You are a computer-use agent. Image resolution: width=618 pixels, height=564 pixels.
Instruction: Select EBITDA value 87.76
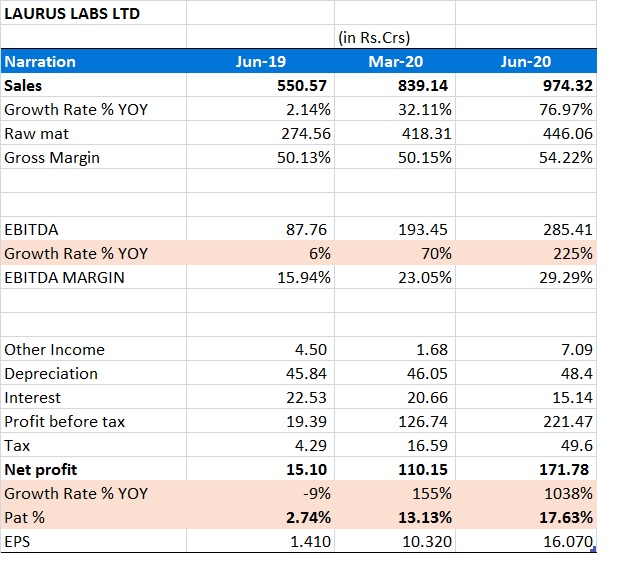click(261, 229)
